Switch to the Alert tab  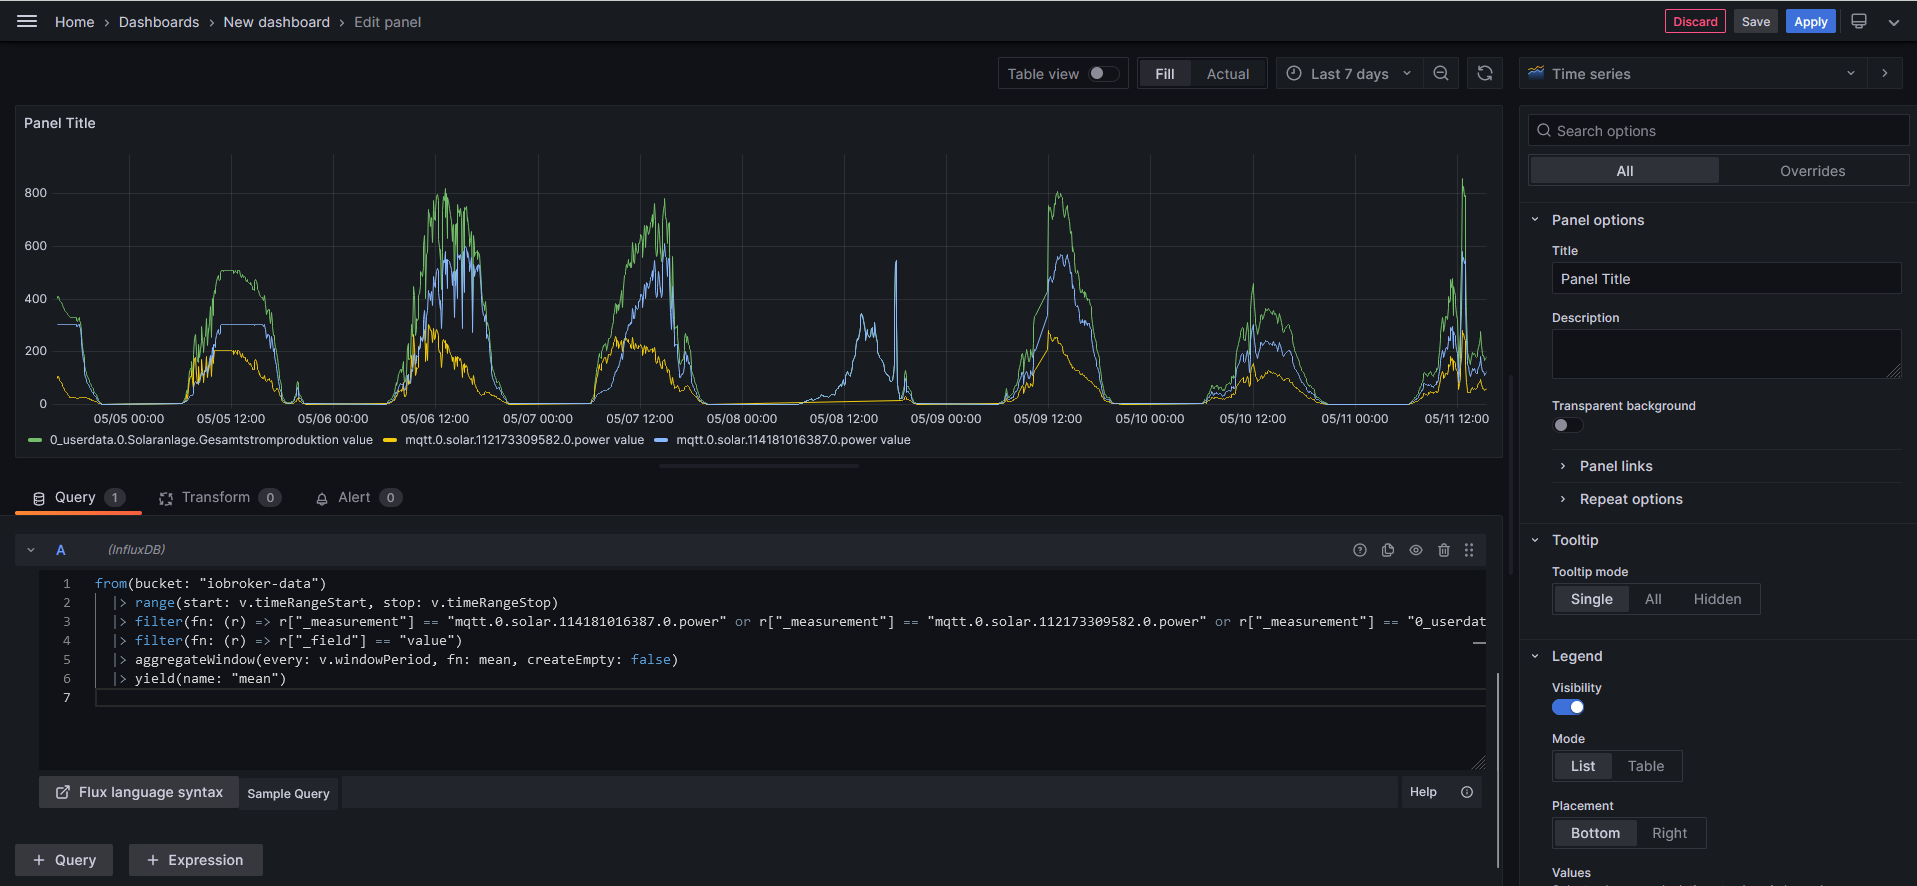coord(359,498)
